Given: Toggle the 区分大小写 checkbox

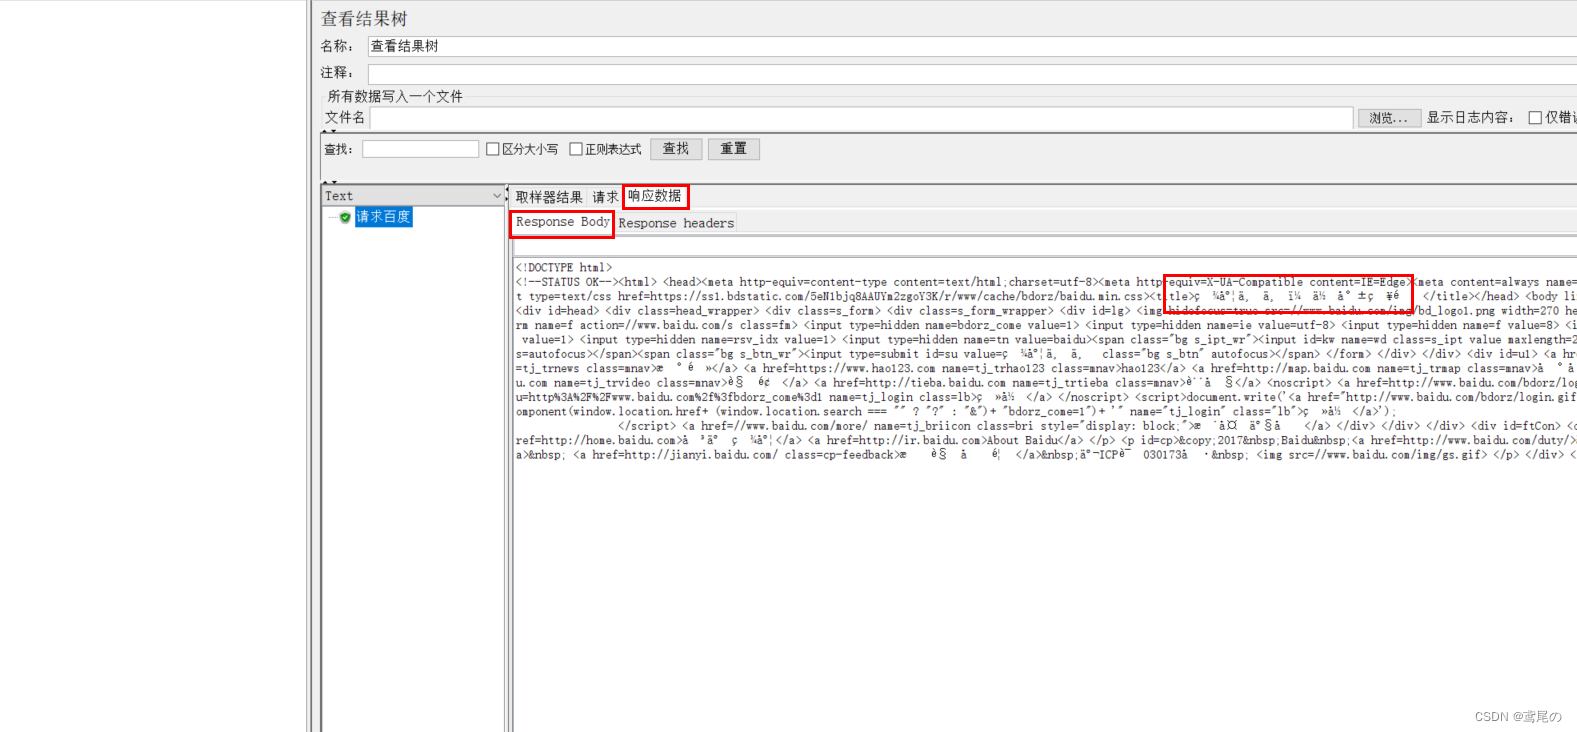Looking at the screenshot, I should pyautogui.click(x=492, y=149).
